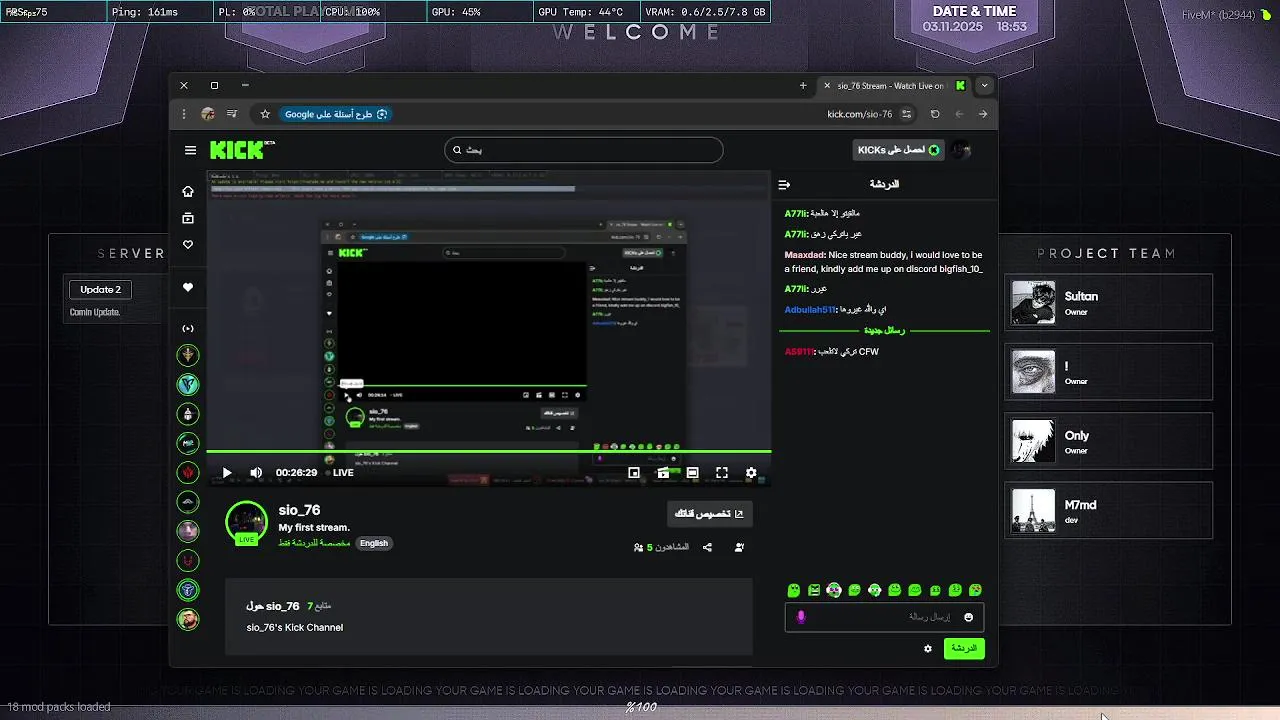Click the green stream progress bar

pyautogui.click(x=488, y=452)
